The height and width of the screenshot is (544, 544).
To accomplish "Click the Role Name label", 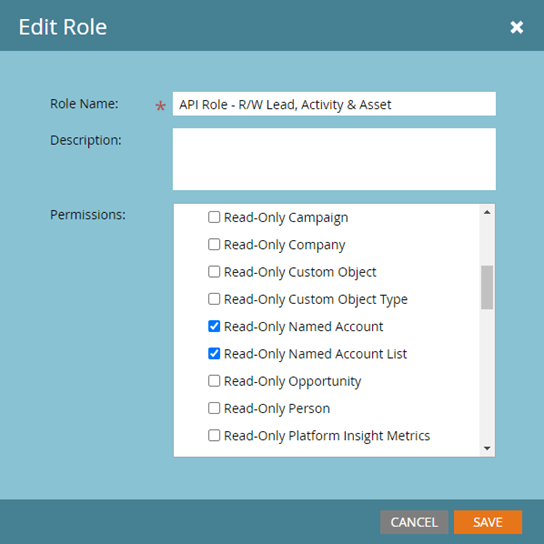I will (x=84, y=104).
